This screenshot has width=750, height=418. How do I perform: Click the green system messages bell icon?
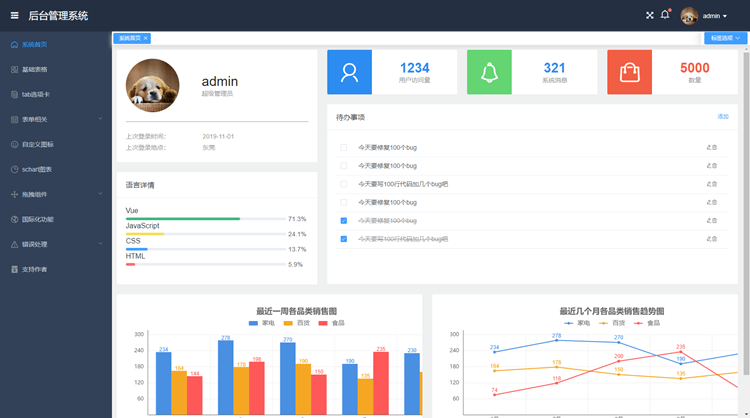pos(489,72)
